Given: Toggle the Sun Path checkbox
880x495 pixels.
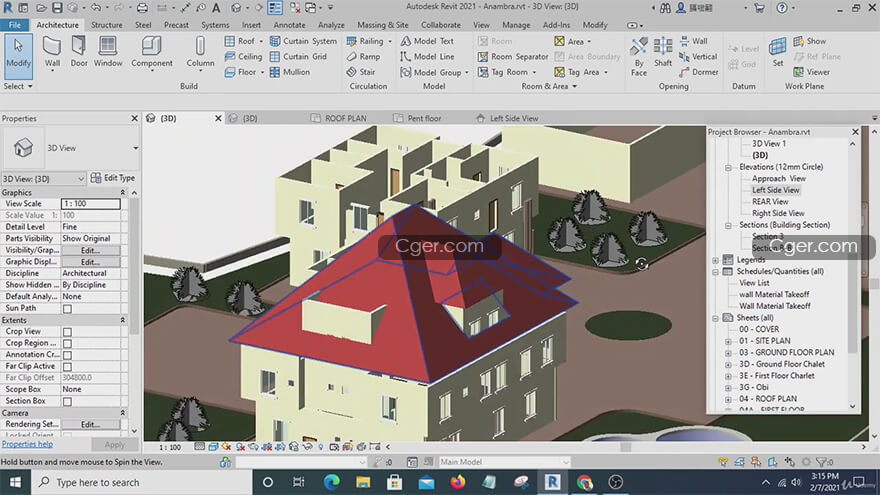Looking at the screenshot, I should [67, 309].
